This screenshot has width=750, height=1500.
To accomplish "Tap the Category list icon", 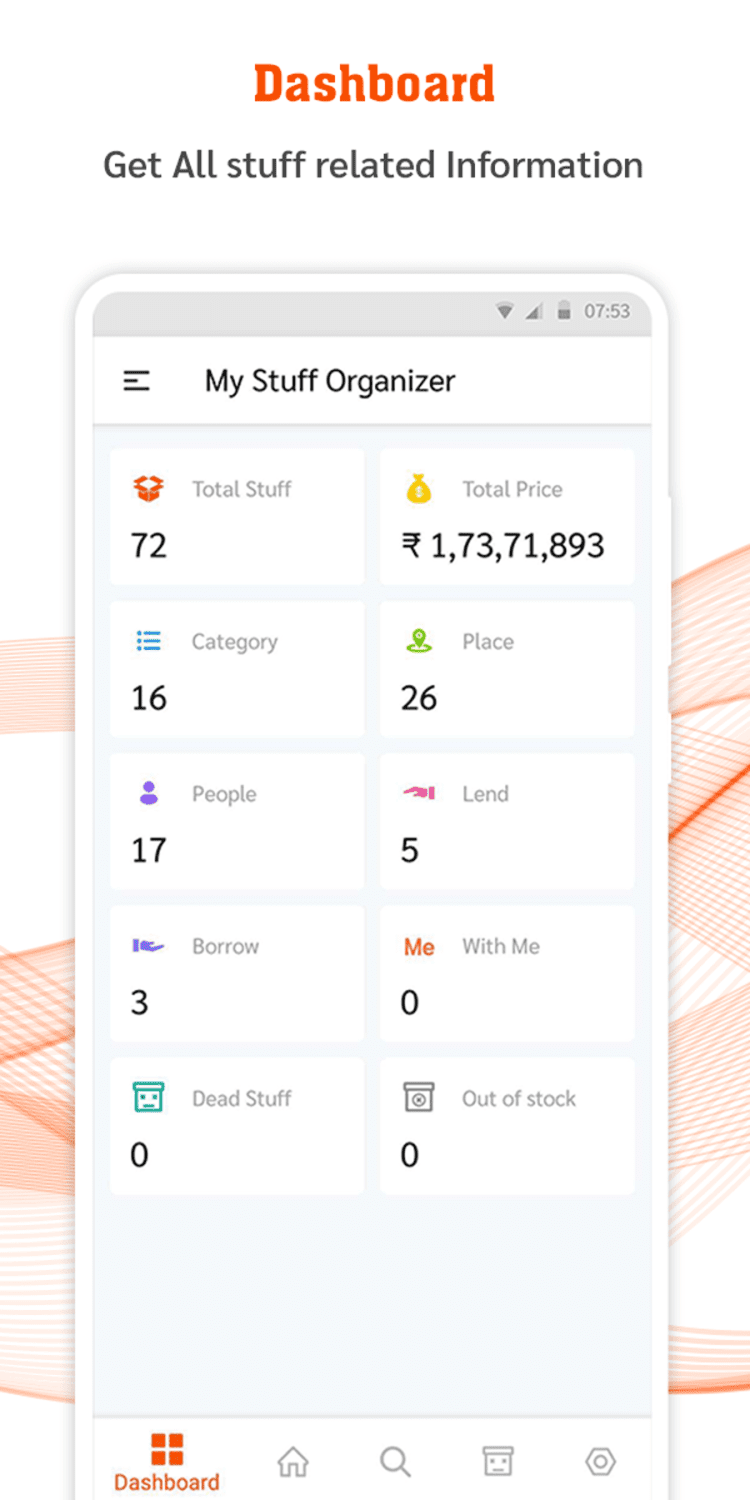I will [148, 641].
